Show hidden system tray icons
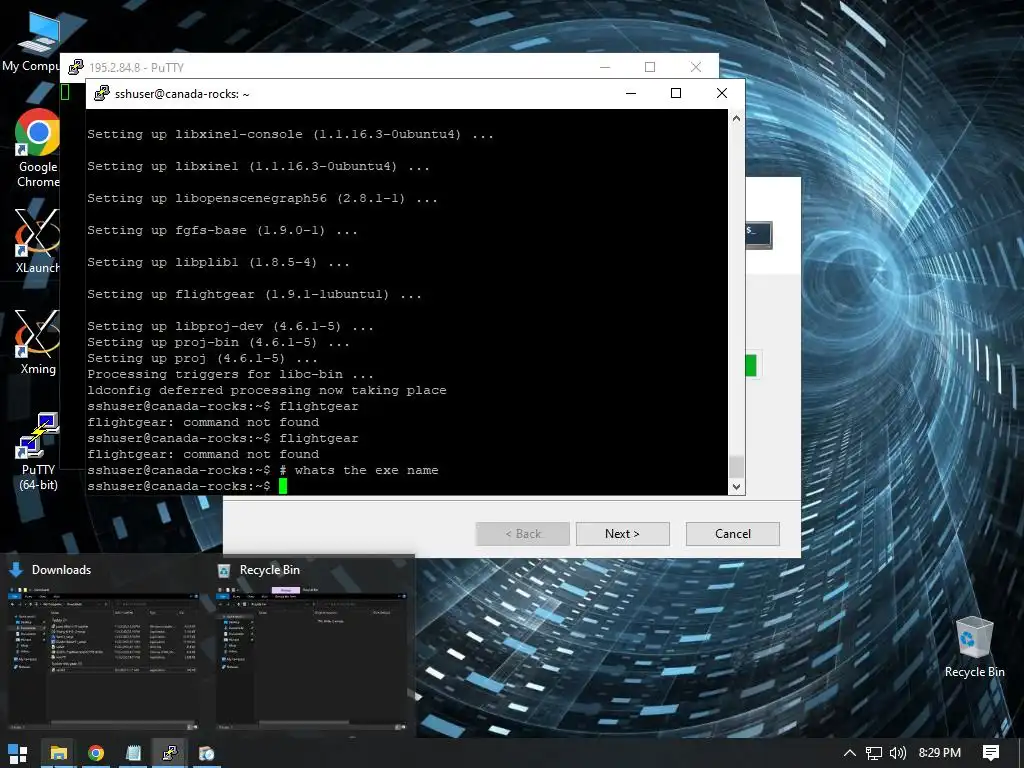This screenshot has height=768, width=1024. [x=850, y=753]
